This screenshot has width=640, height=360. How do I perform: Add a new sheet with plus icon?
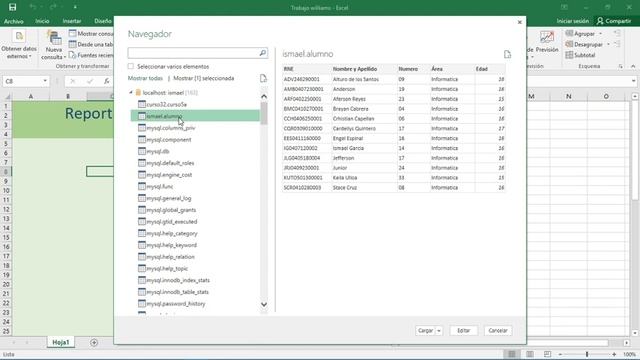(94, 342)
